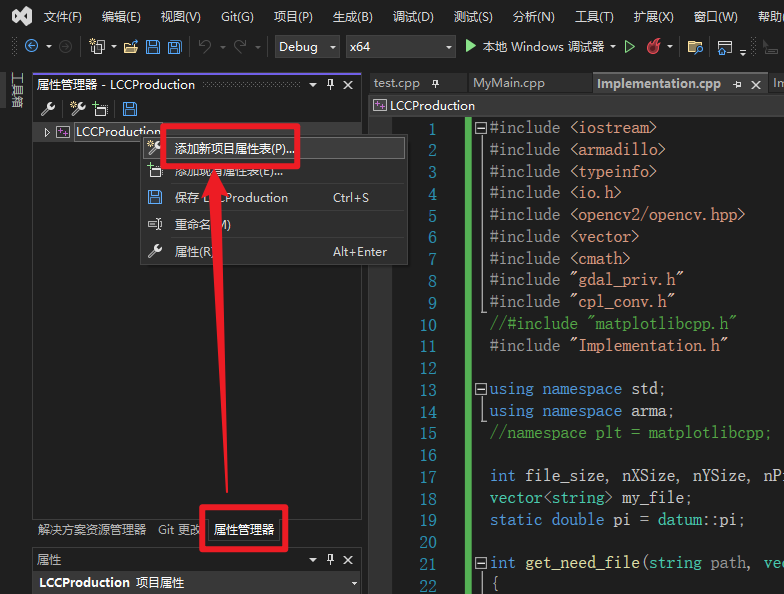Click the Undo arrow icon
The height and width of the screenshot is (594, 784).
pos(204,46)
